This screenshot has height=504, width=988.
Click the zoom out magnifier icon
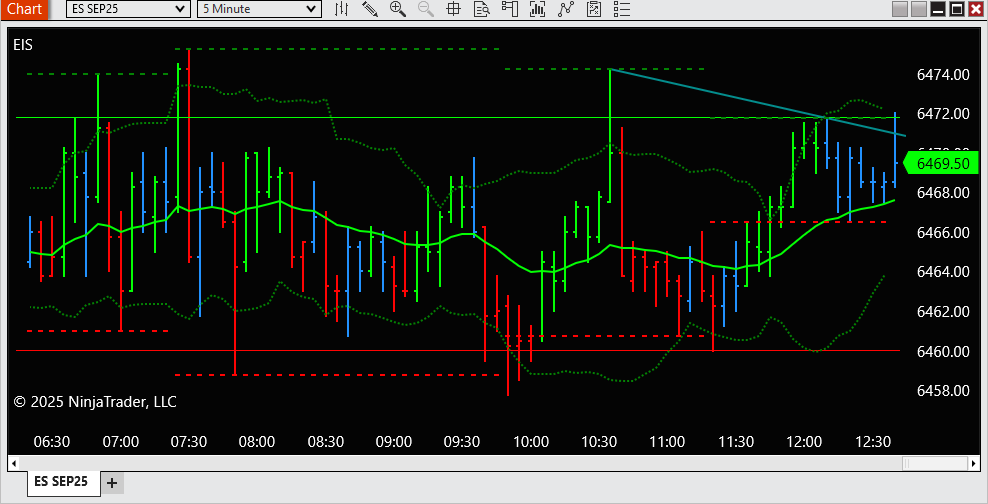pyautogui.click(x=426, y=9)
